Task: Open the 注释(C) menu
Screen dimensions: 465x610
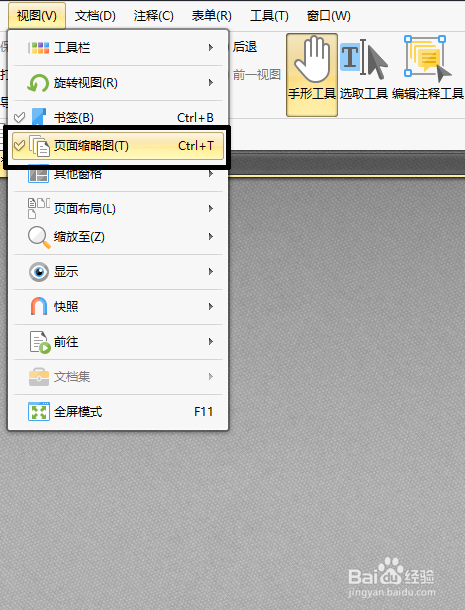Action: (x=153, y=16)
